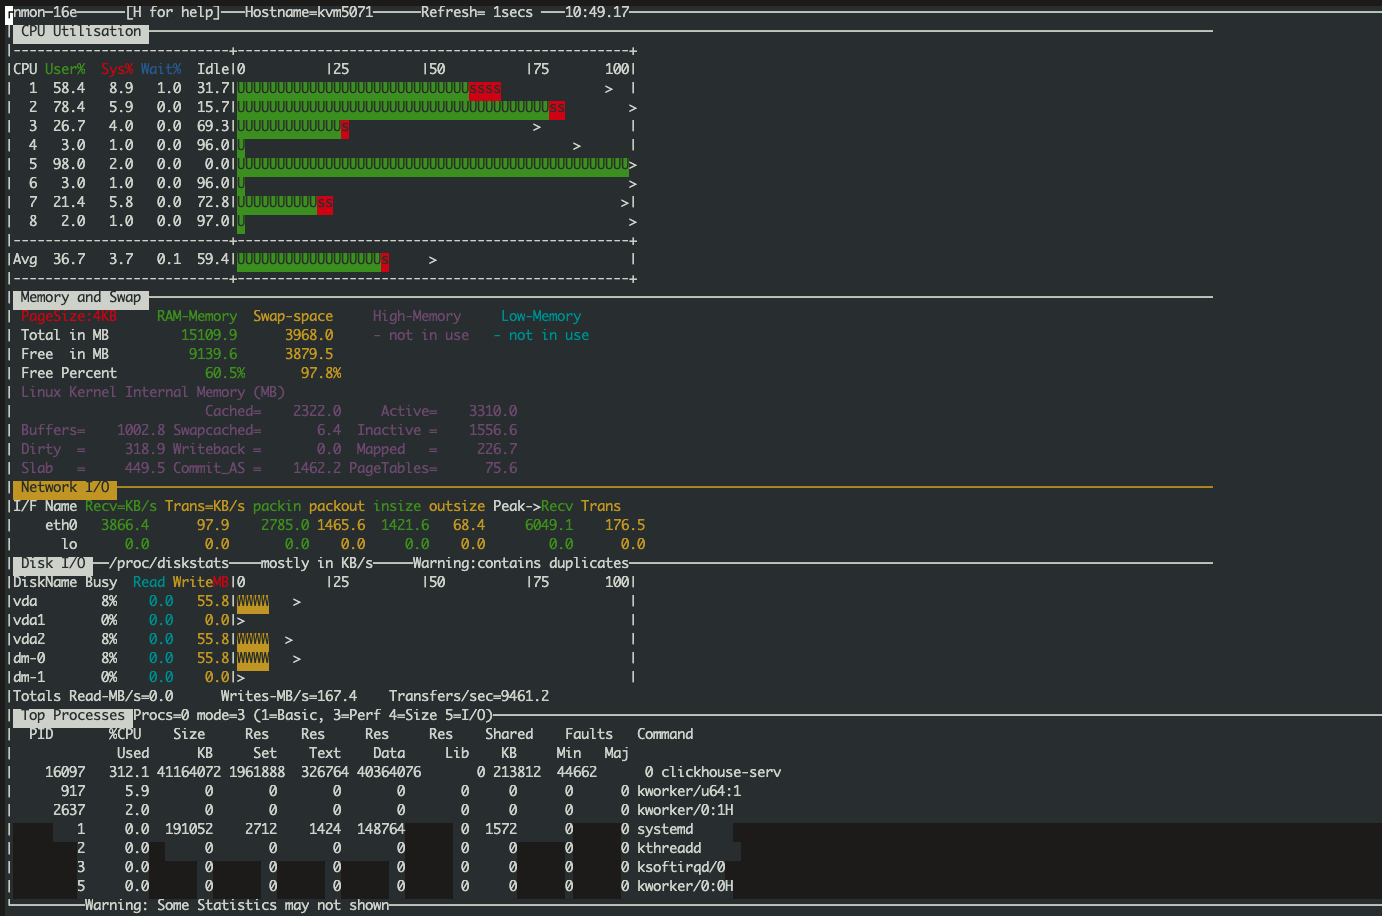The width and height of the screenshot is (1382, 916).
Task: Click the 'kworker/0:1H' process command
Action: (685, 810)
